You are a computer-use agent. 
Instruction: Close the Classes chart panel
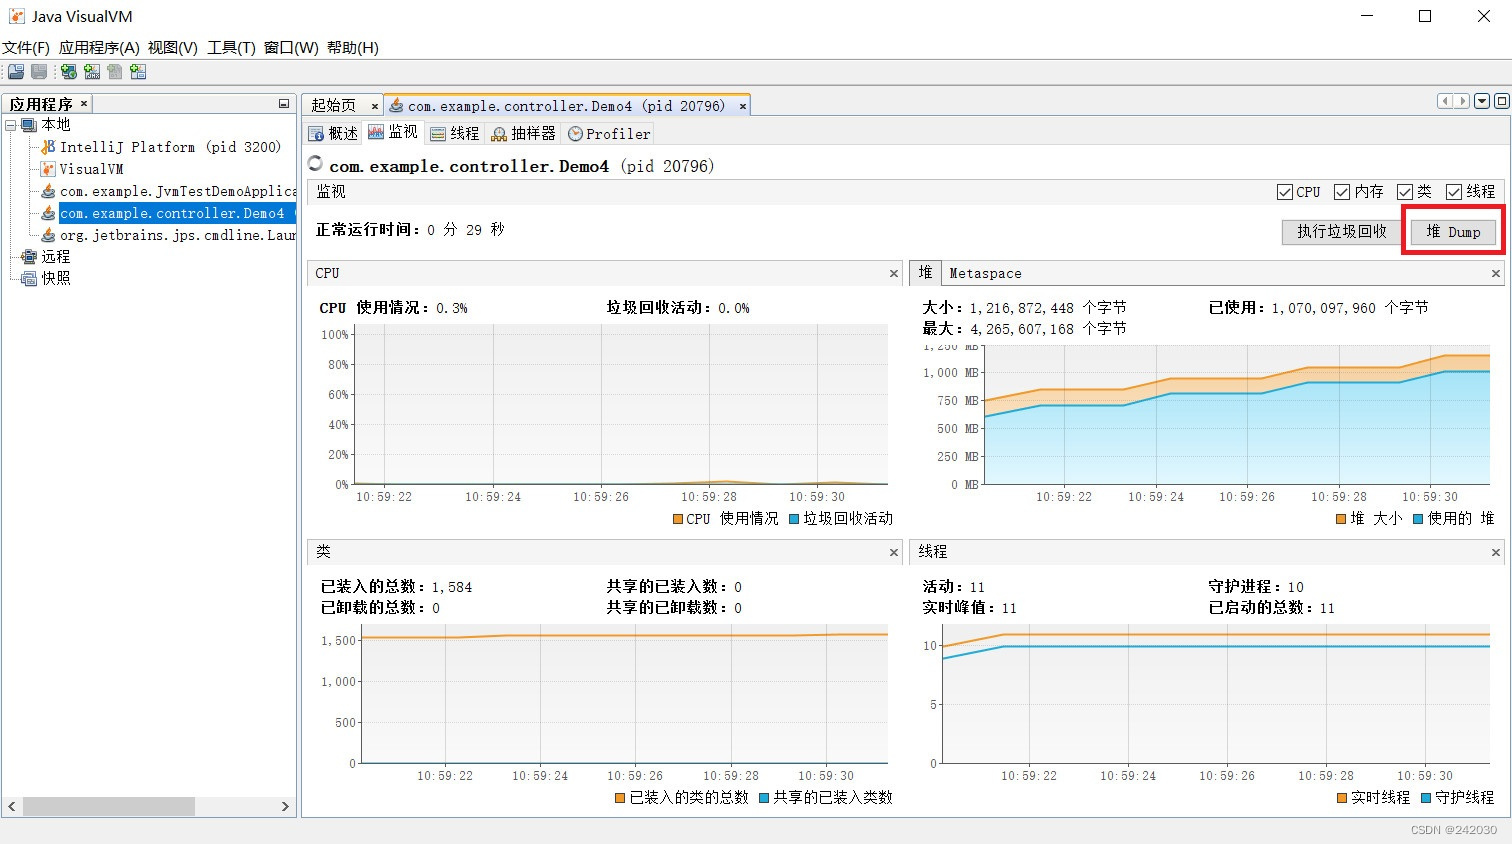click(x=894, y=552)
